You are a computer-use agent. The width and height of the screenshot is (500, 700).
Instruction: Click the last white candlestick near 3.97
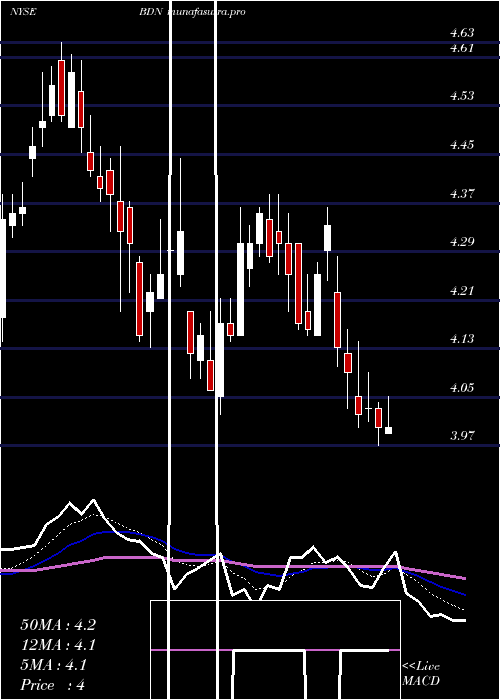[x=388, y=430]
